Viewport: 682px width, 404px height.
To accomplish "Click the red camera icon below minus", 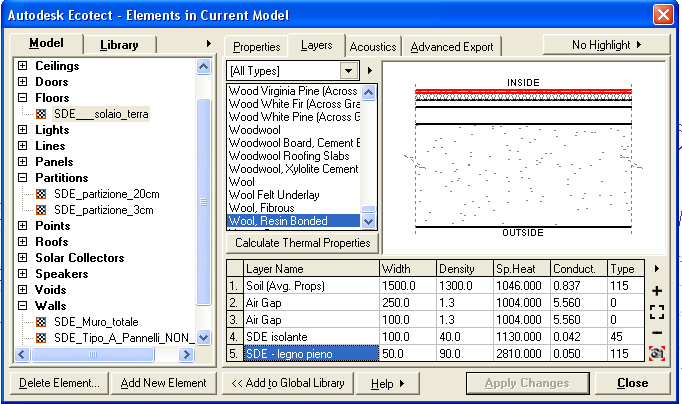I will coord(657,353).
